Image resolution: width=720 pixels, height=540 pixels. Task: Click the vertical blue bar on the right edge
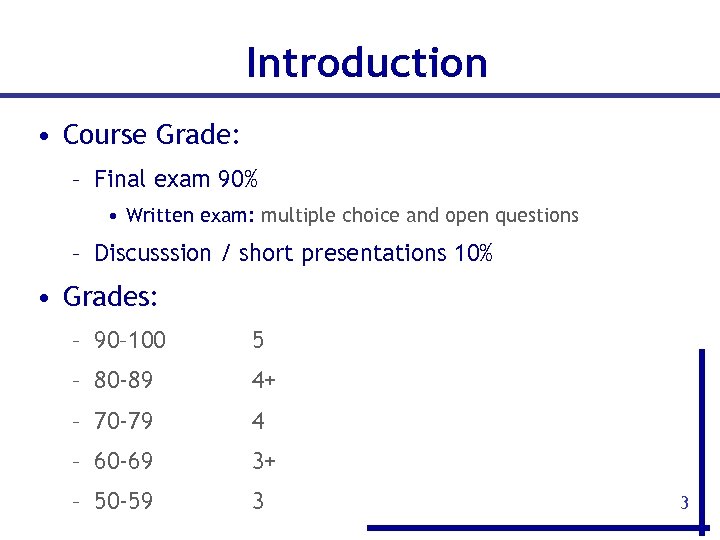[702, 430]
